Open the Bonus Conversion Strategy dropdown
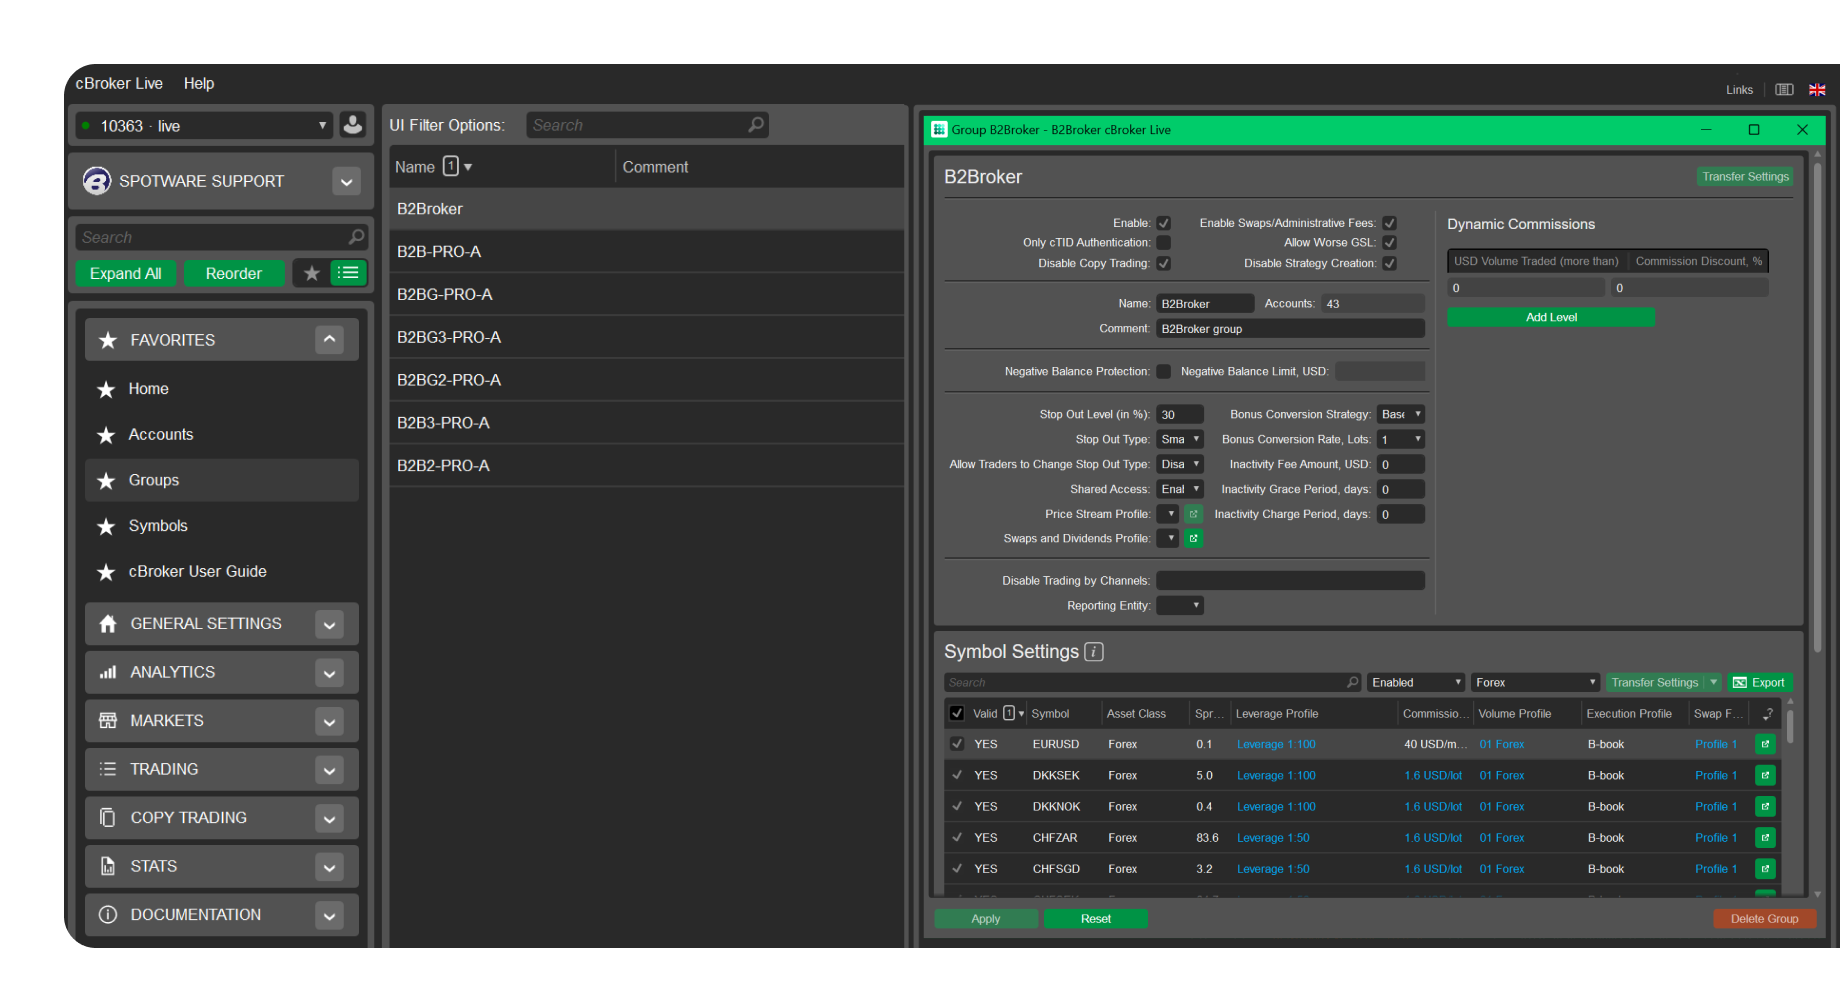 point(1401,414)
